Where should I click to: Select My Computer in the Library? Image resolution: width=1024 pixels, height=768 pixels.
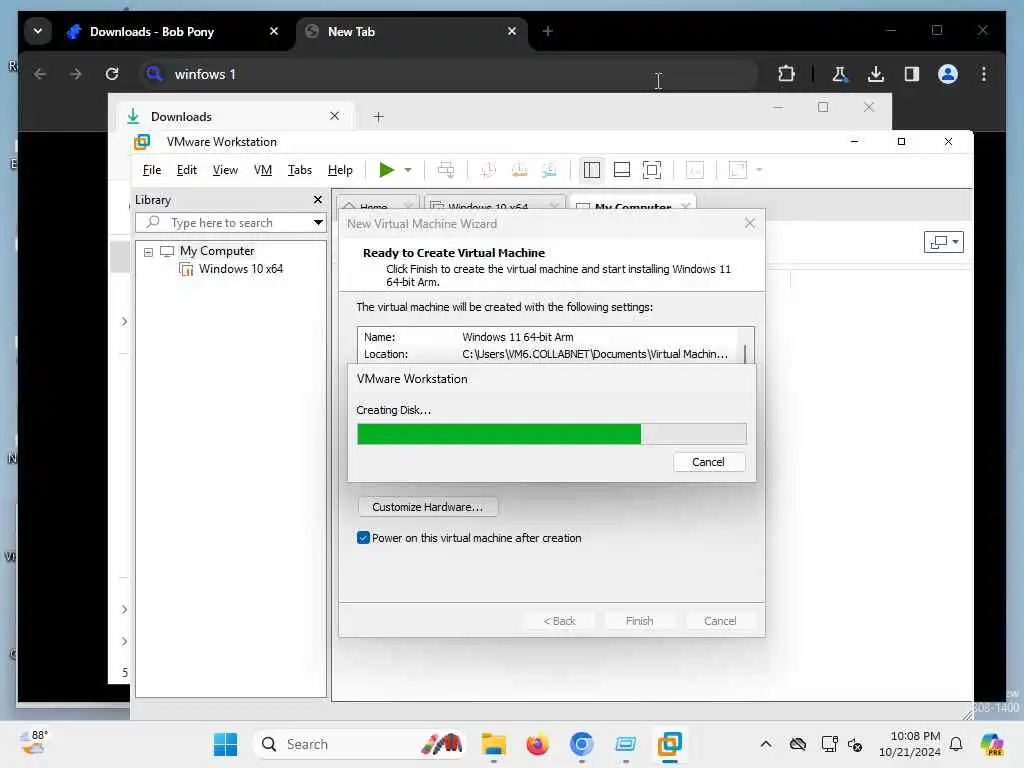217,251
